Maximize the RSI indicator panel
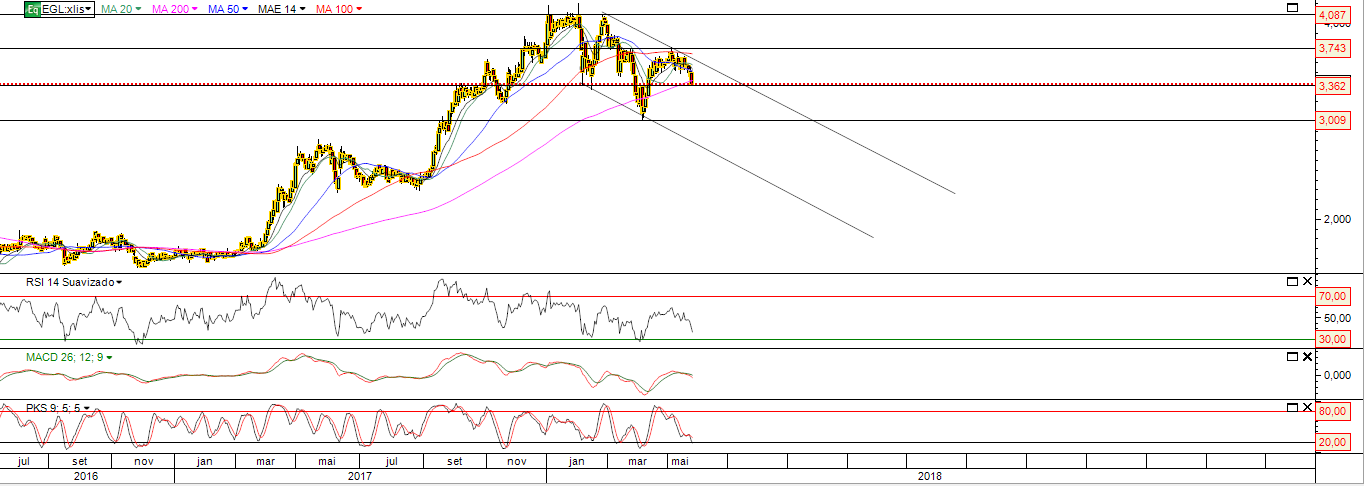This screenshot has width=1364, height=486. pos(1292,282)
